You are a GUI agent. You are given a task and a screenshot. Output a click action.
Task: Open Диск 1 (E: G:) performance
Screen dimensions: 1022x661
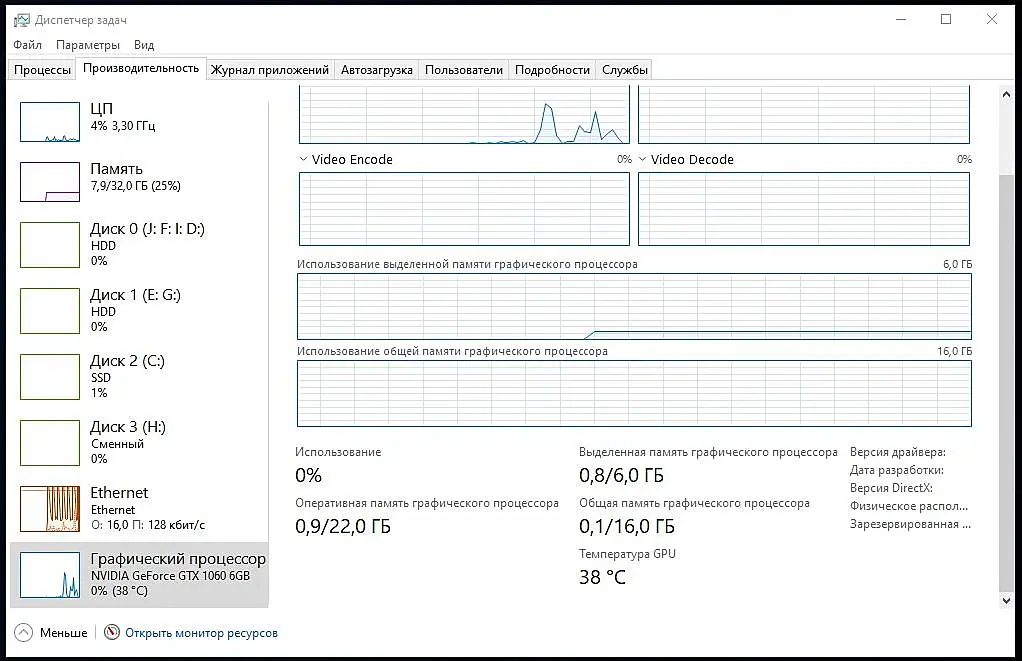[x=139, y=310]
